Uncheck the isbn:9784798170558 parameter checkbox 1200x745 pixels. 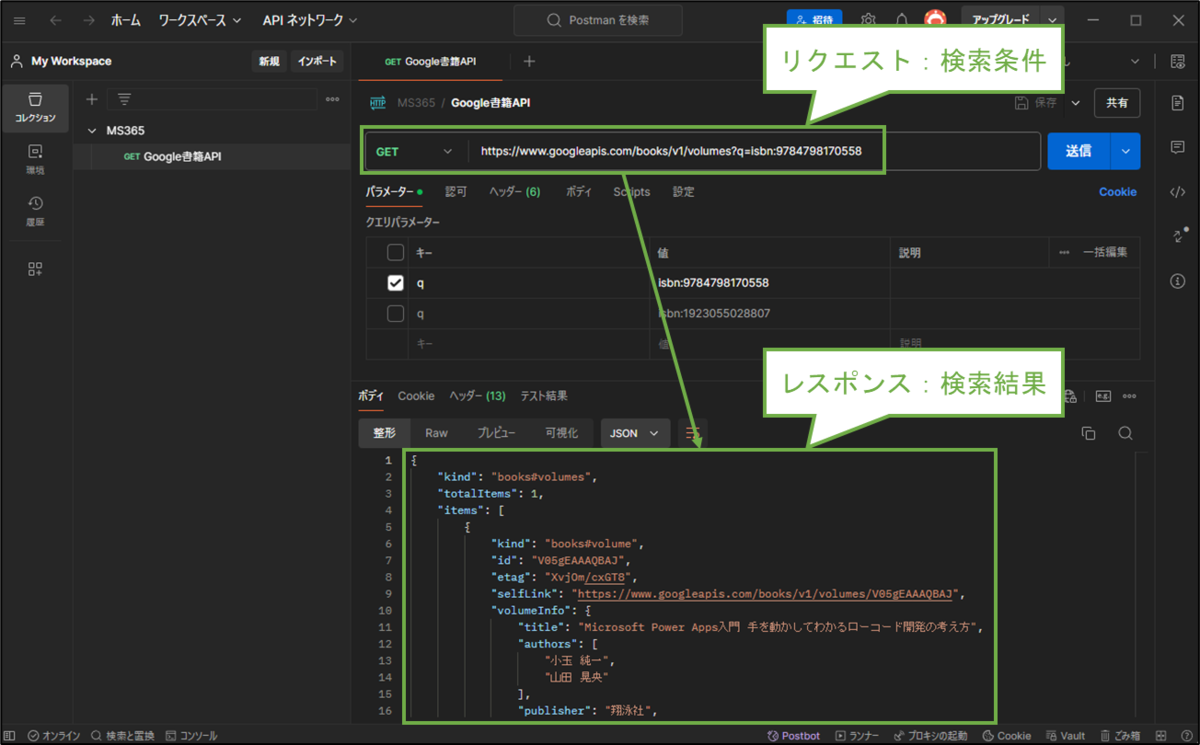[x=396, y=283]
